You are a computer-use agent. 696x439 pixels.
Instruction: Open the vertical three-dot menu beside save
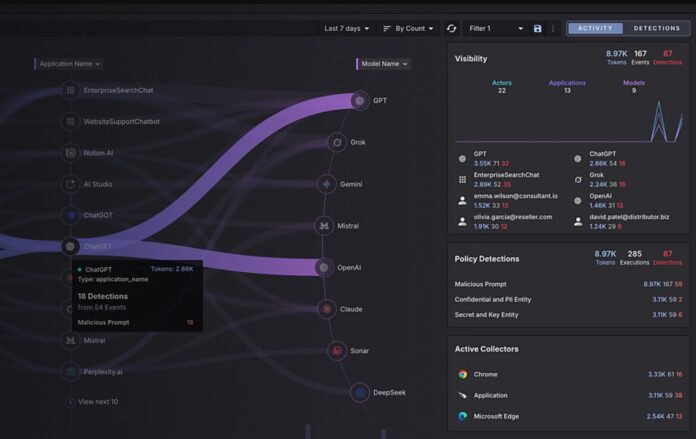[553, 28]
